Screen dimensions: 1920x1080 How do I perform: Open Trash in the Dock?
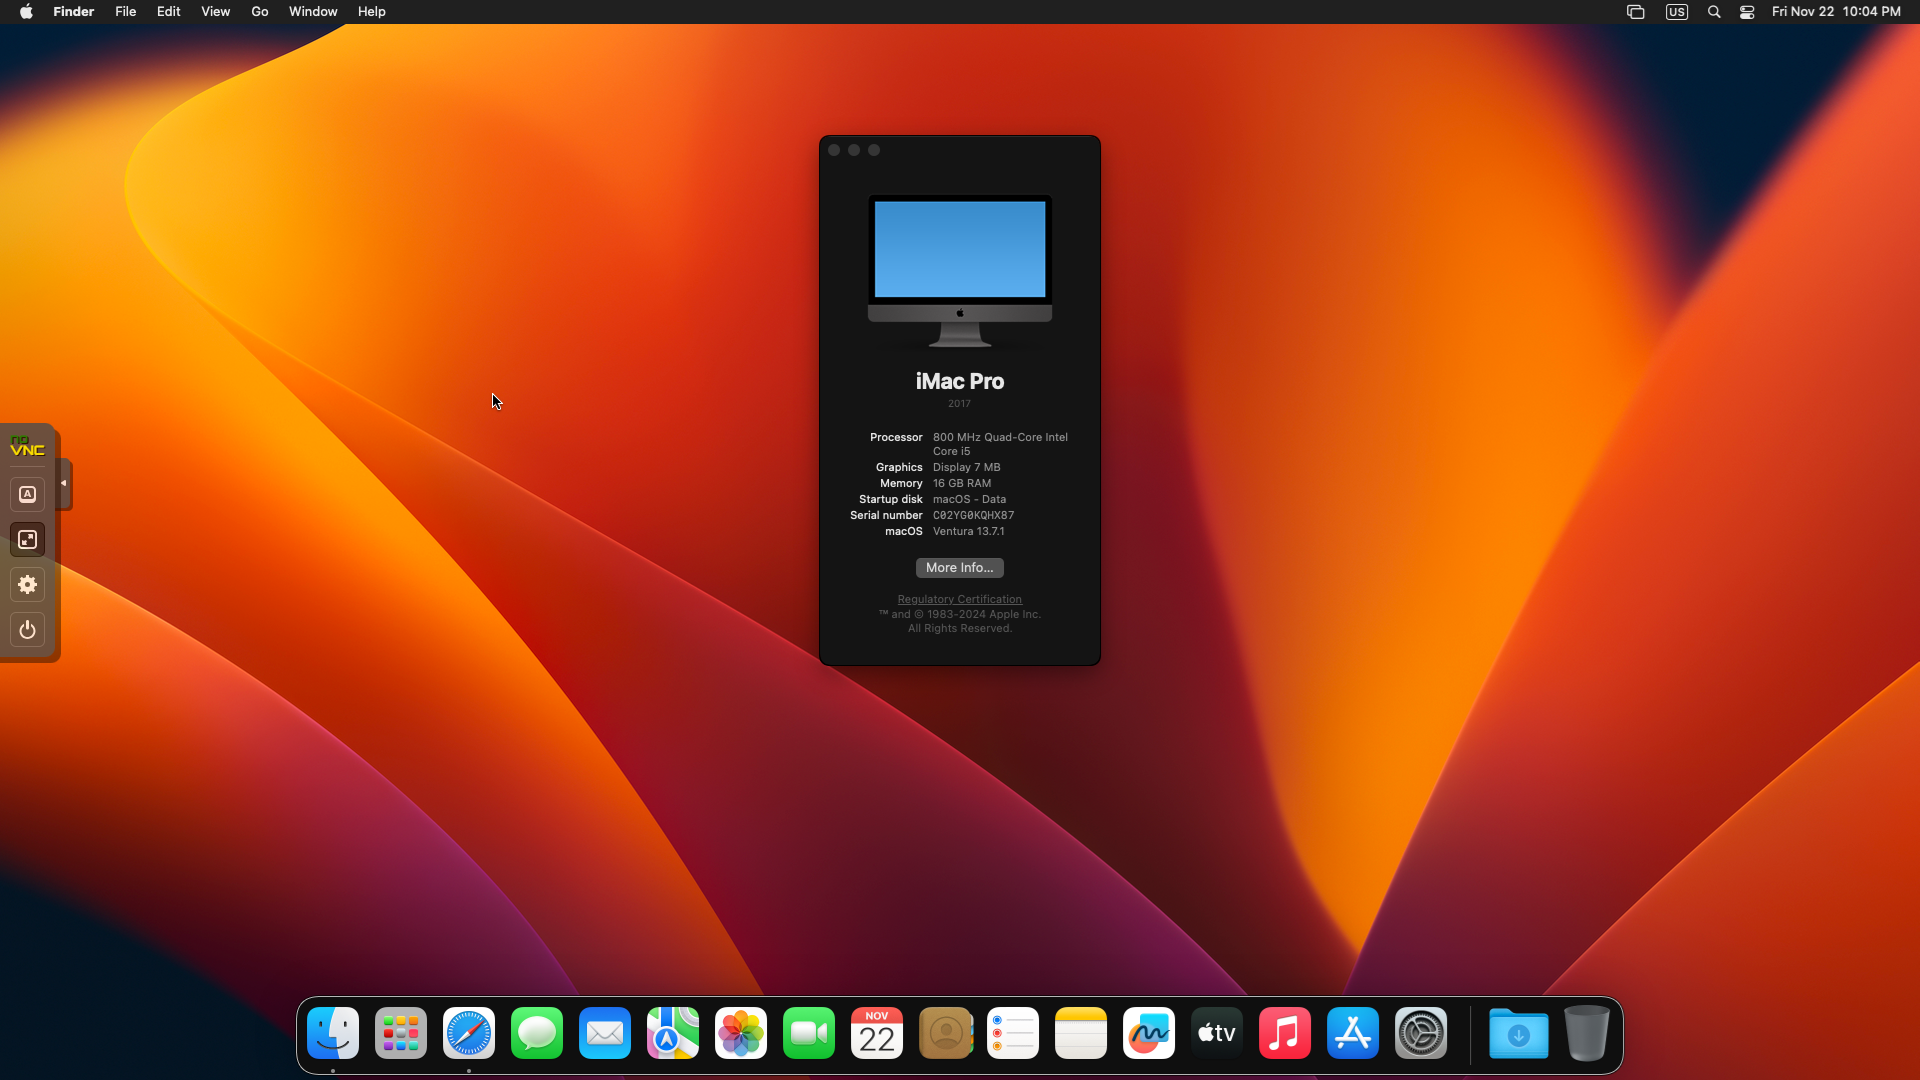(x=1587, y=1033)
